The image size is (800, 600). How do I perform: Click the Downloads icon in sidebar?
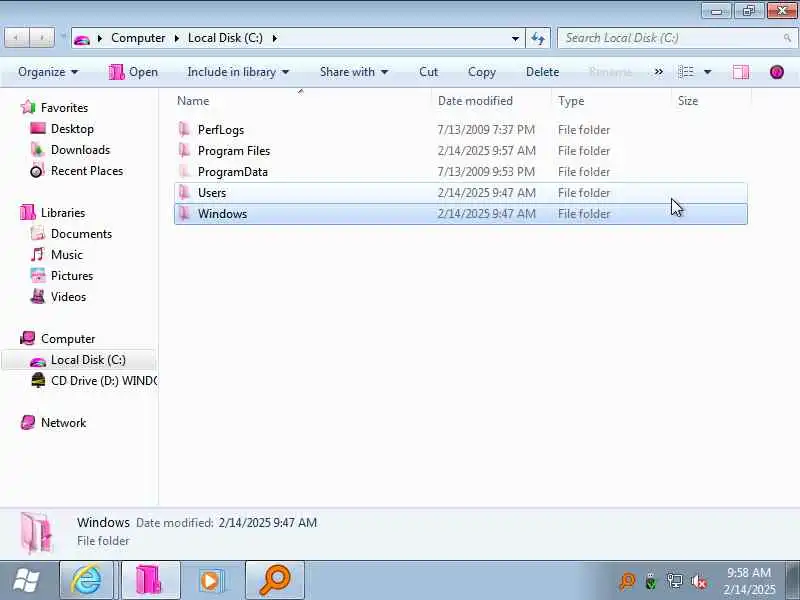point(37,149)
